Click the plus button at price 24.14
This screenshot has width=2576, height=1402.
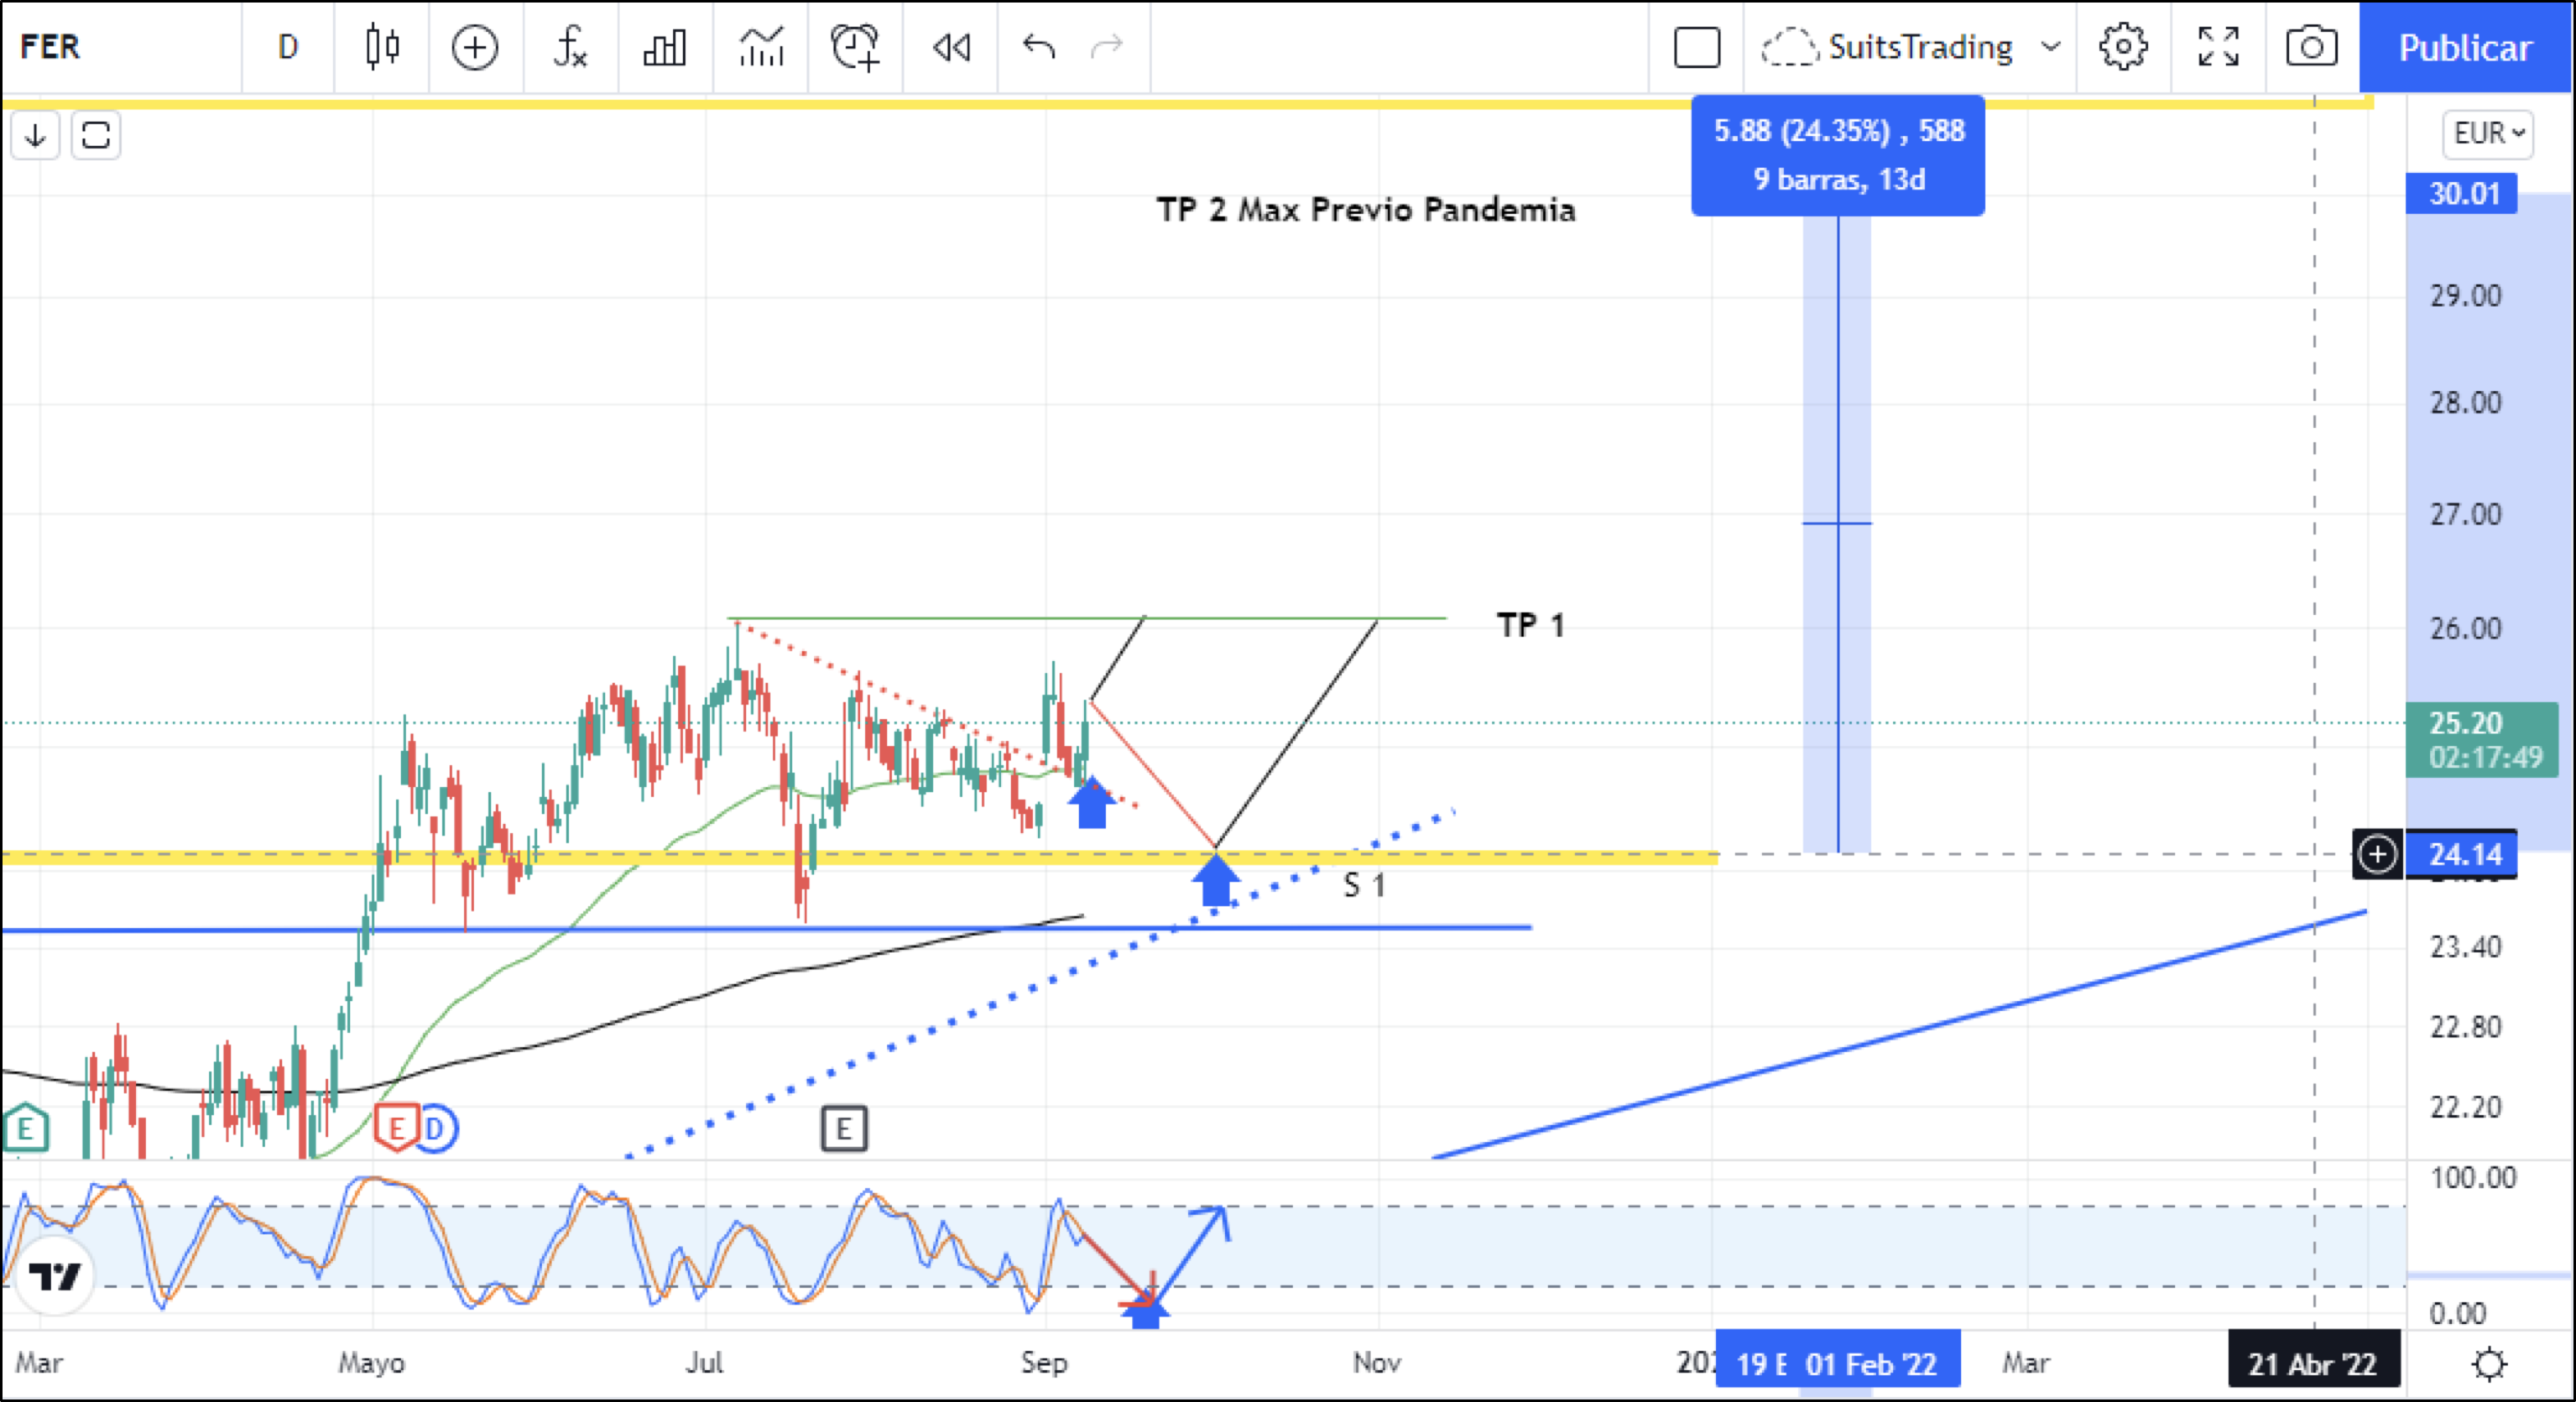[2376, 855]
